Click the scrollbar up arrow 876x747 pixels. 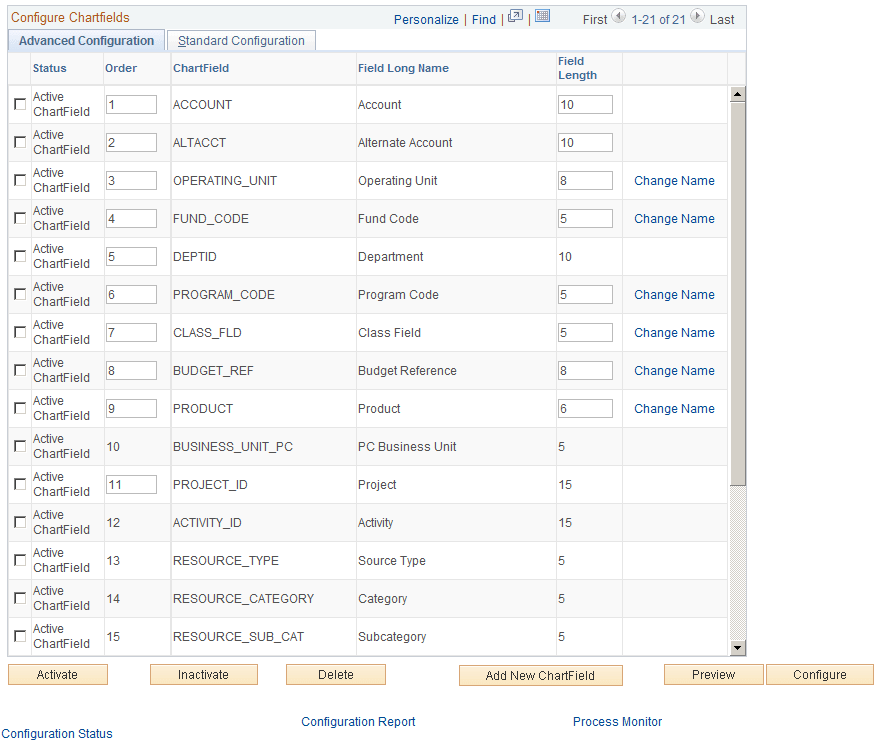(x=738, y=93)
